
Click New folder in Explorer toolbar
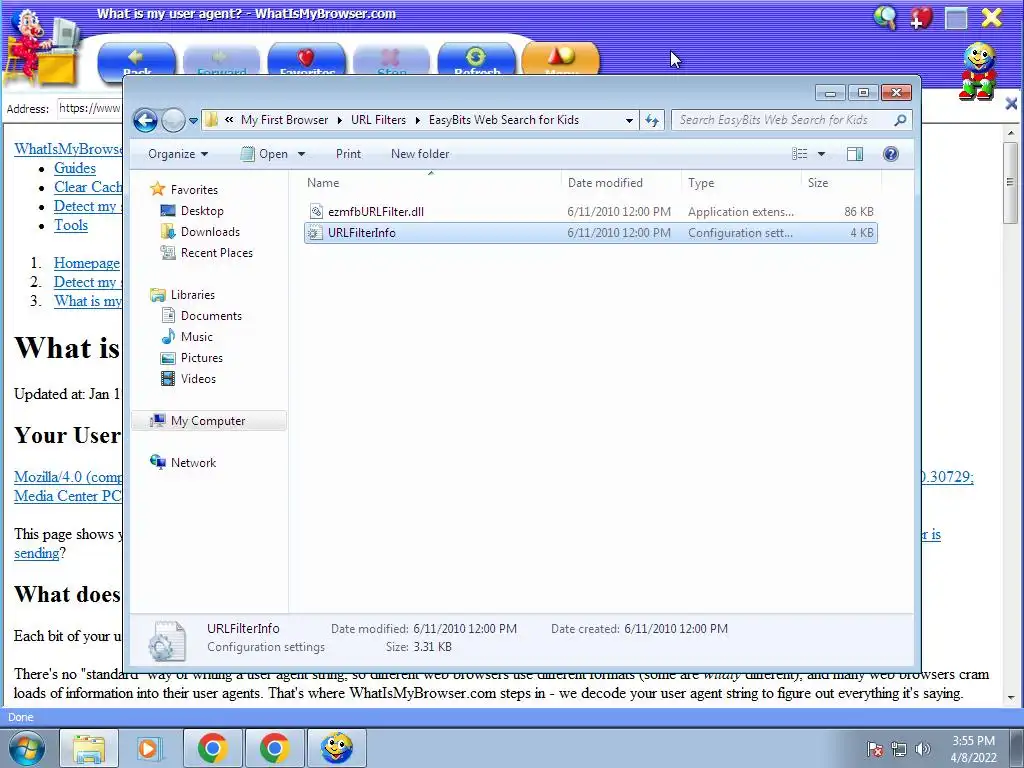pyautogui.click(x=420, y=154)
